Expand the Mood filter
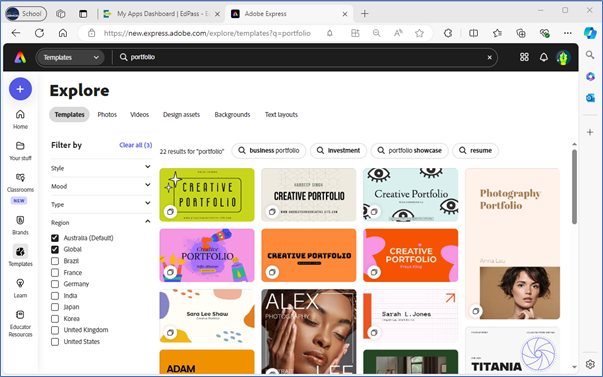 101,186
